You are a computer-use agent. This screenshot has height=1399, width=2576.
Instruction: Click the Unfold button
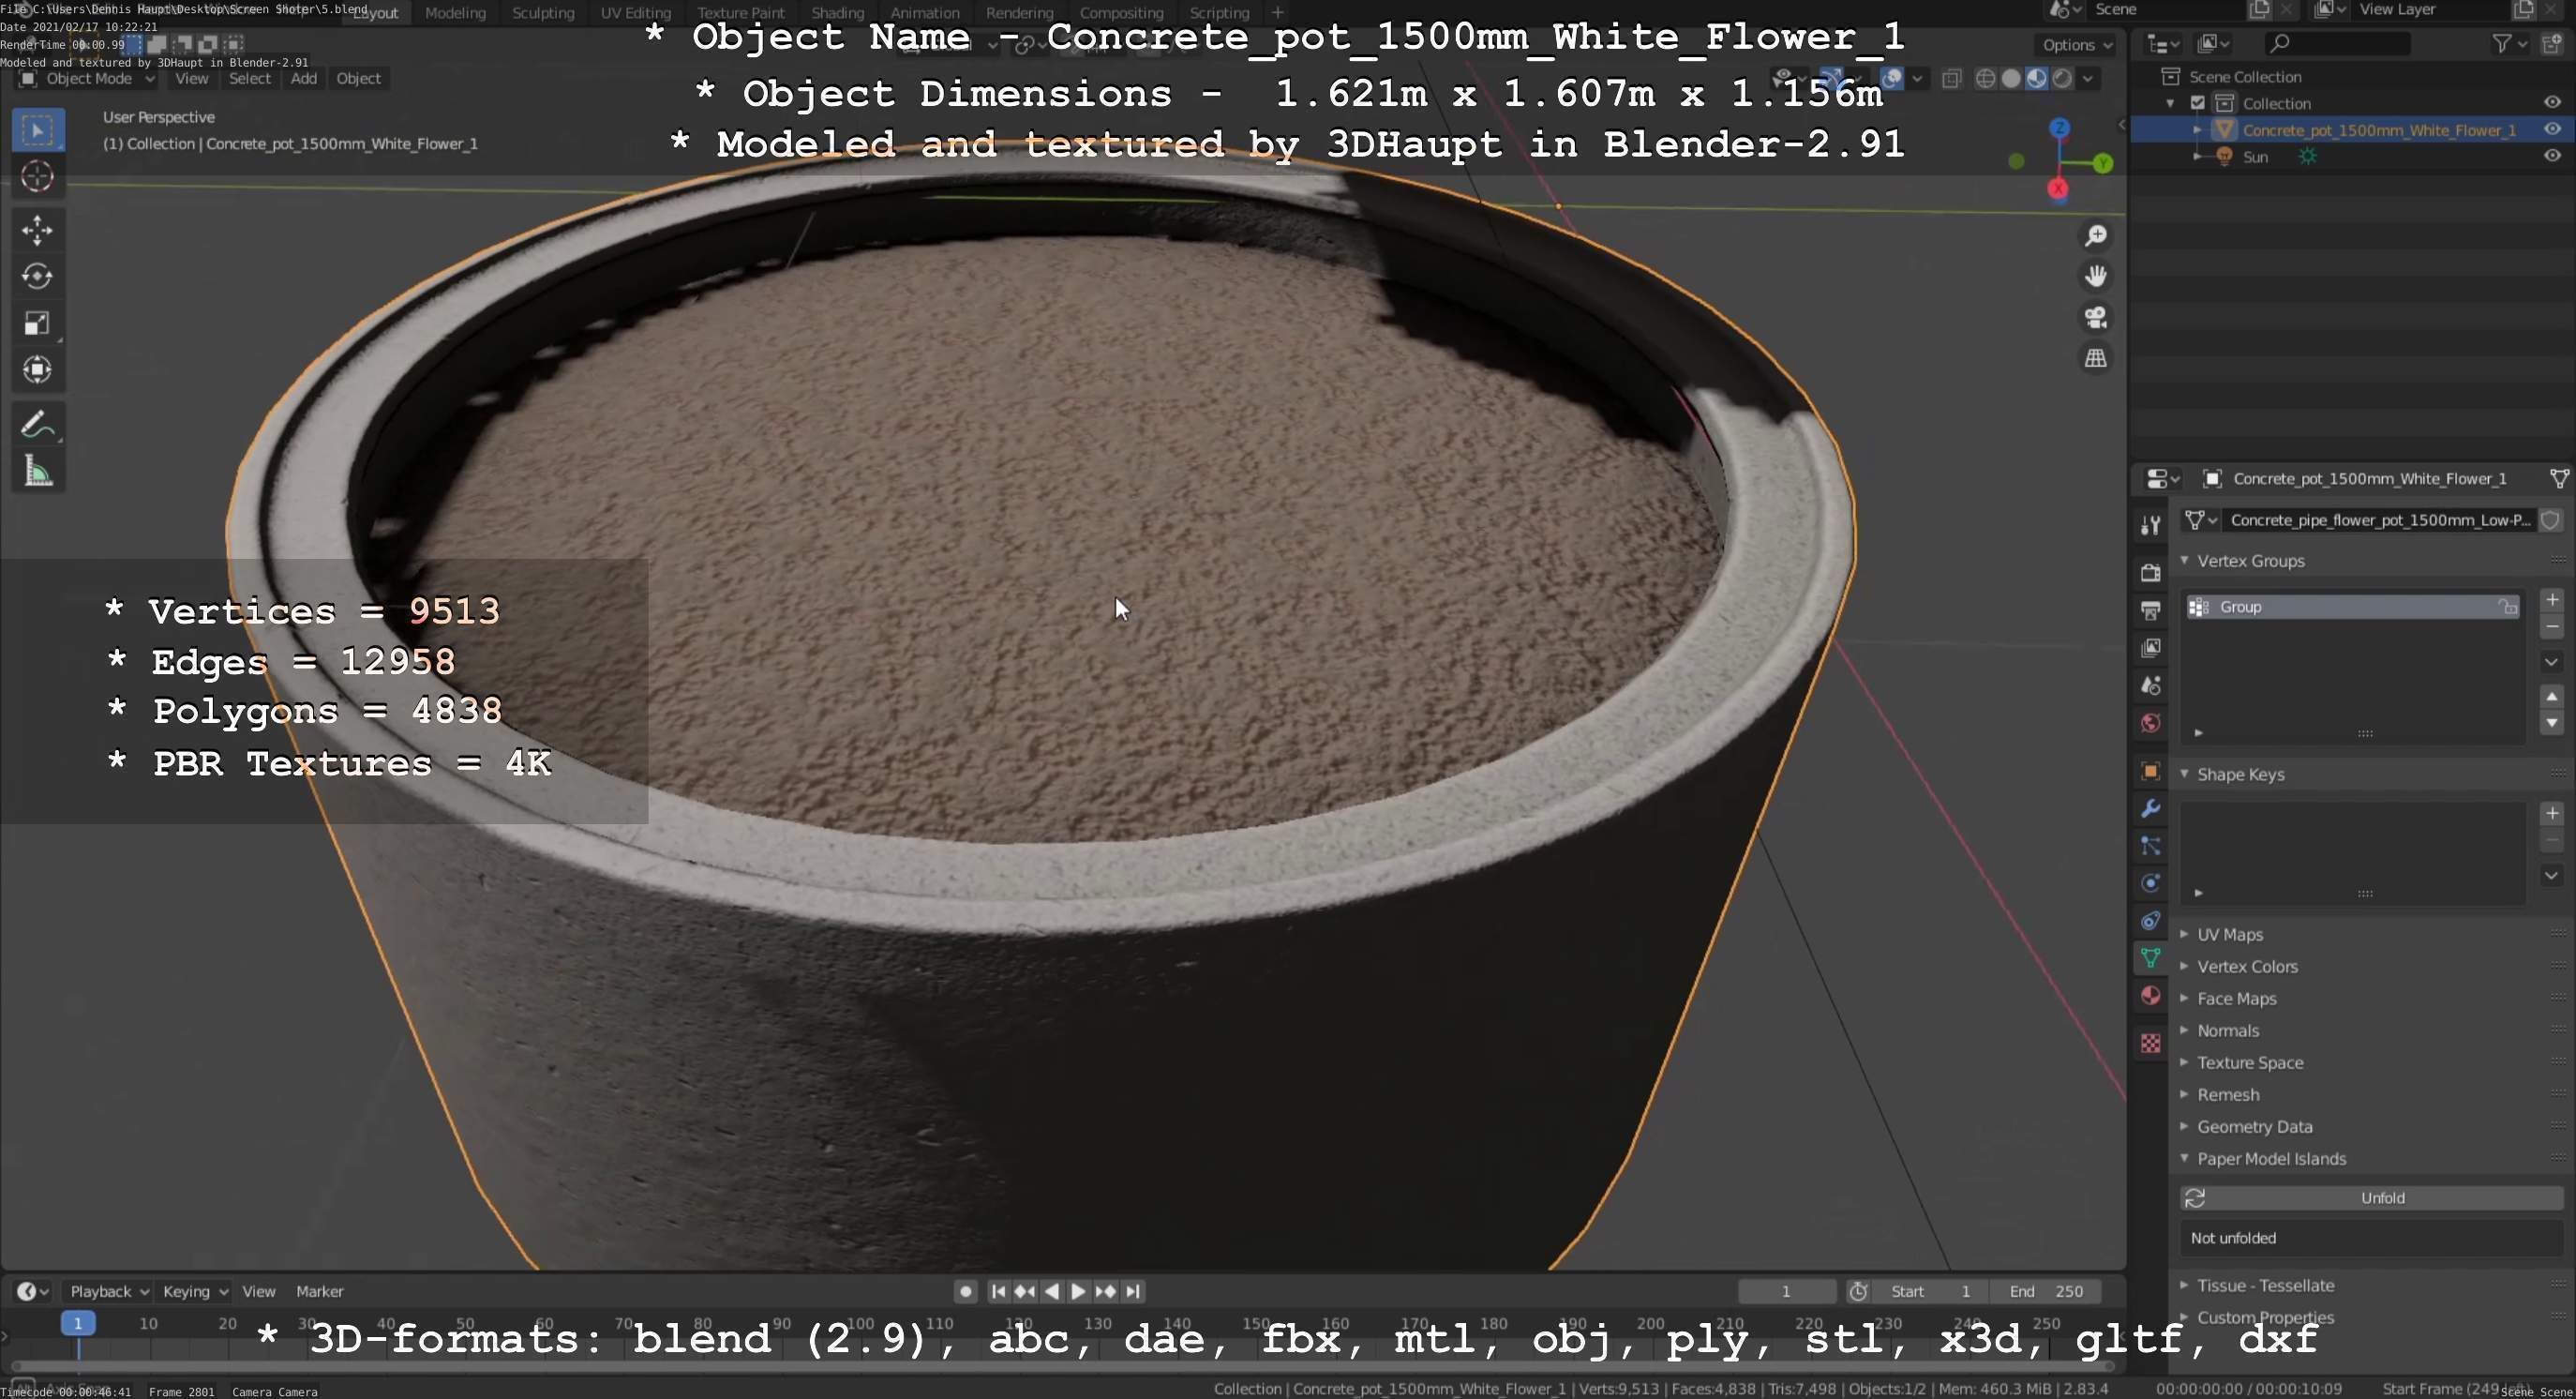(x=2372, y=1198)
